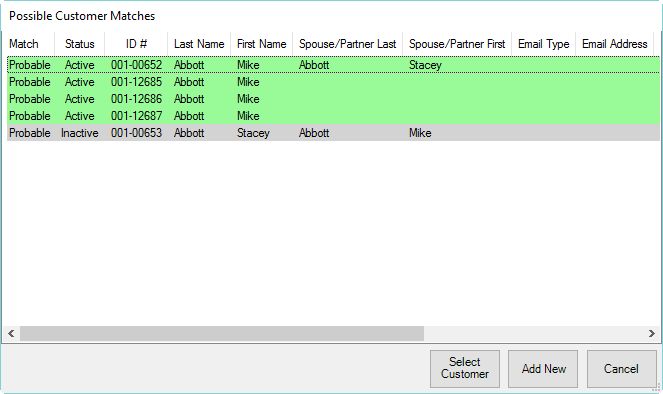The image size is (663, 394).
Task: Click Probable in row 001-12686
Action: pyautogui.click(x=30, y=99)
